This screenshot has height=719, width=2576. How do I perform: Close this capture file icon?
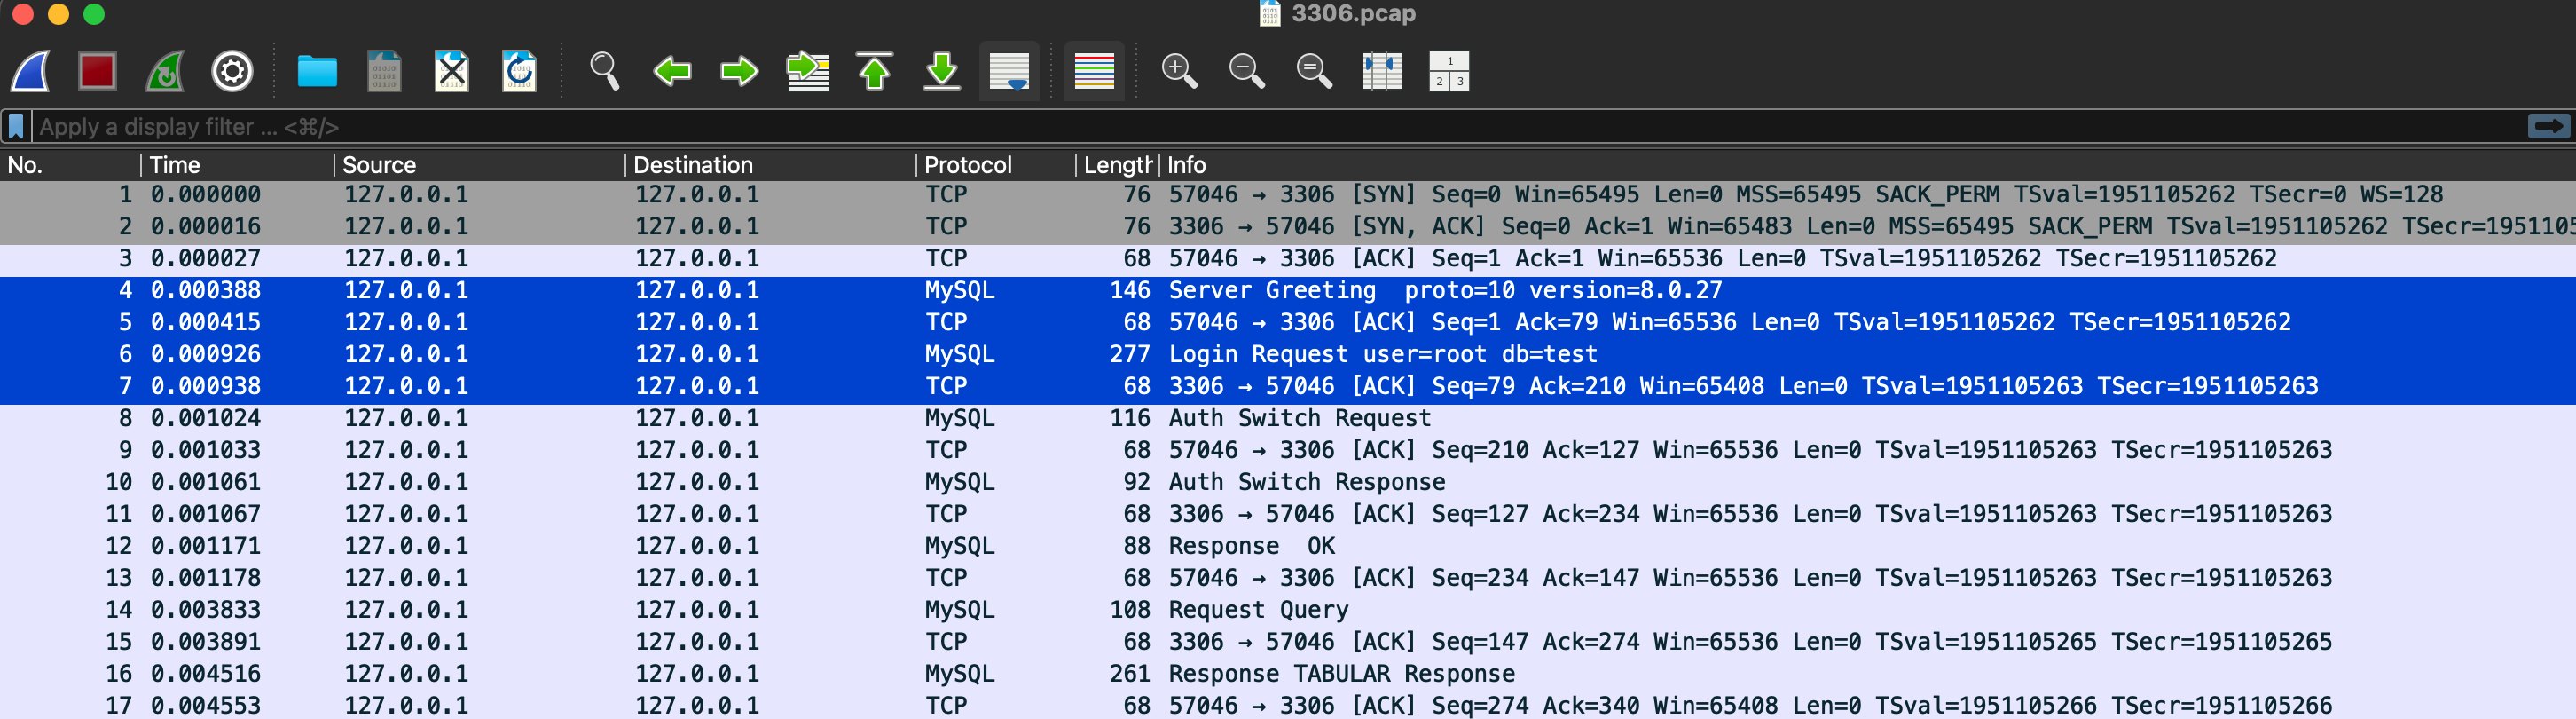coord(452,72)
